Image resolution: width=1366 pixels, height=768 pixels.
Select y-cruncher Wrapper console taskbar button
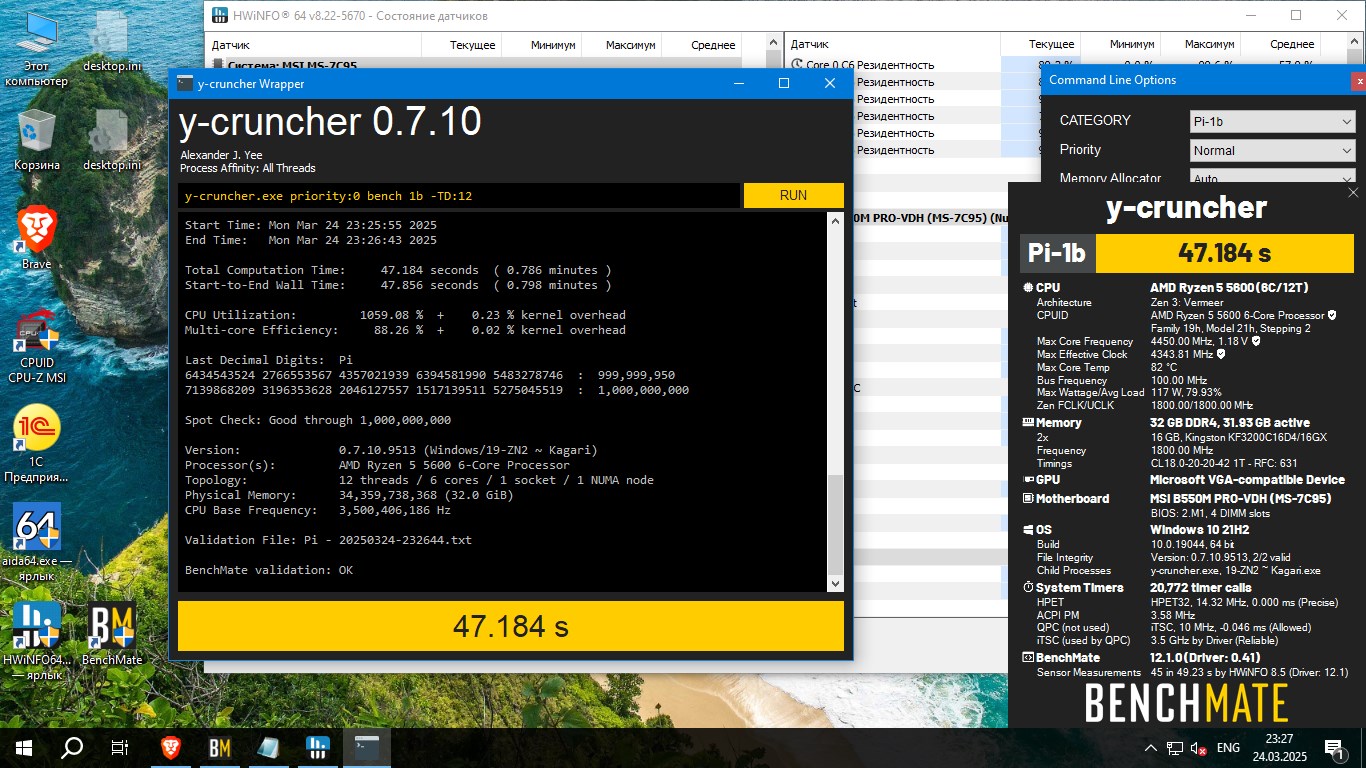(367, 747)
